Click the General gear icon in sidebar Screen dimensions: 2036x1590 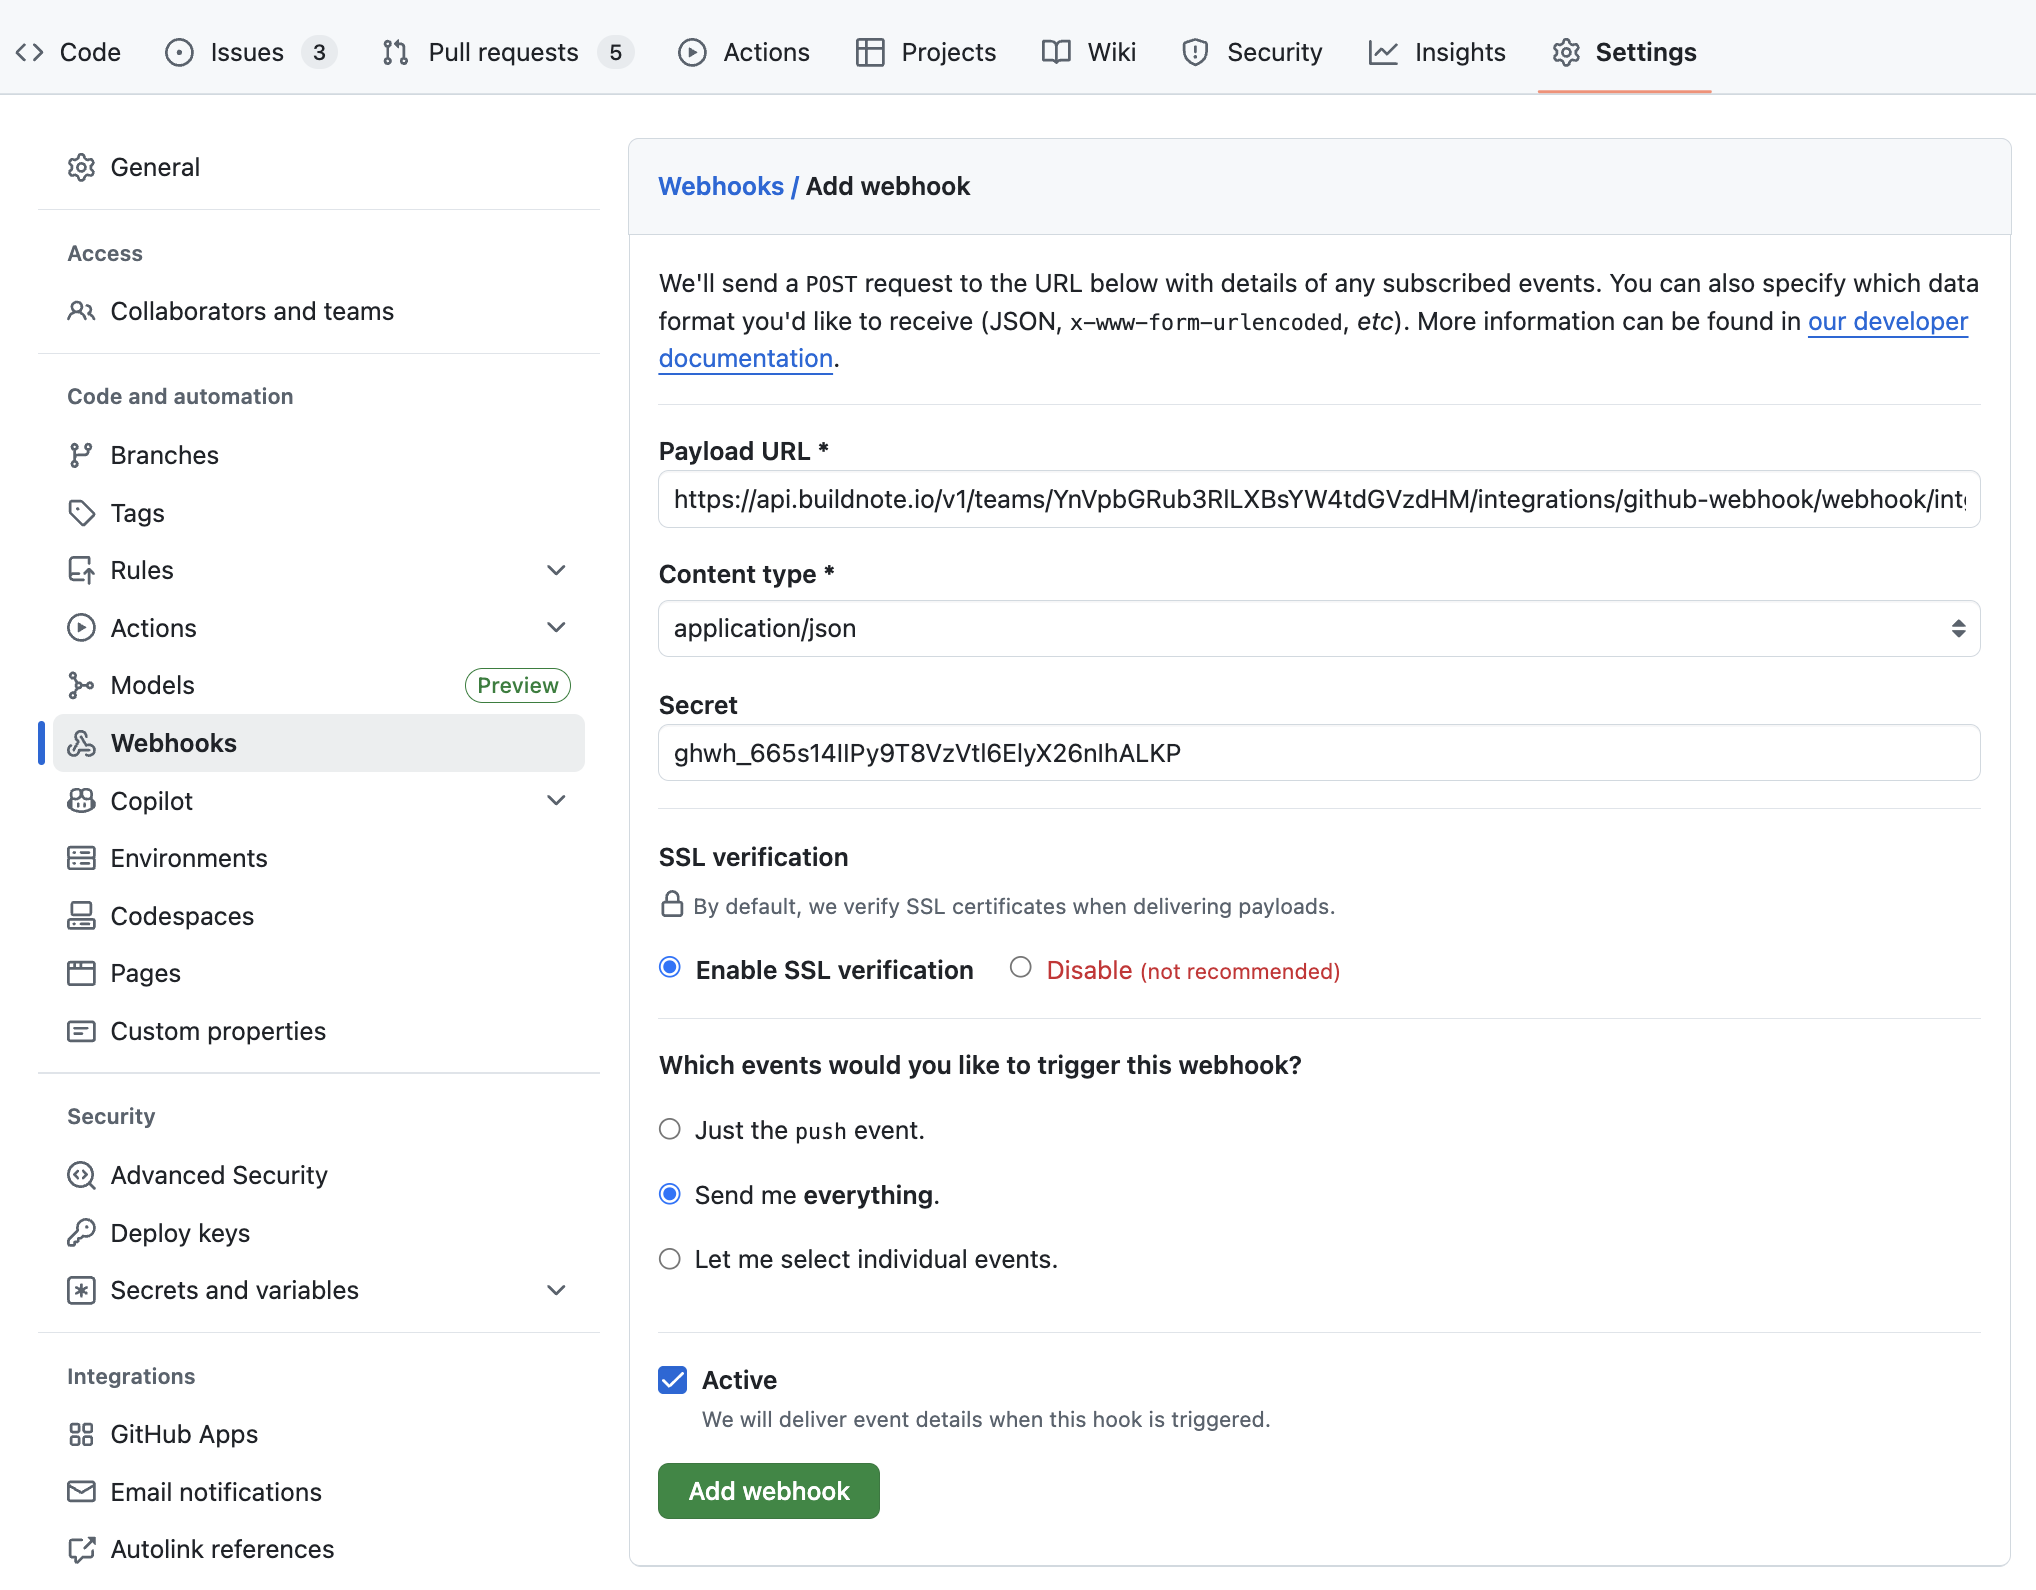coord(81,167)
